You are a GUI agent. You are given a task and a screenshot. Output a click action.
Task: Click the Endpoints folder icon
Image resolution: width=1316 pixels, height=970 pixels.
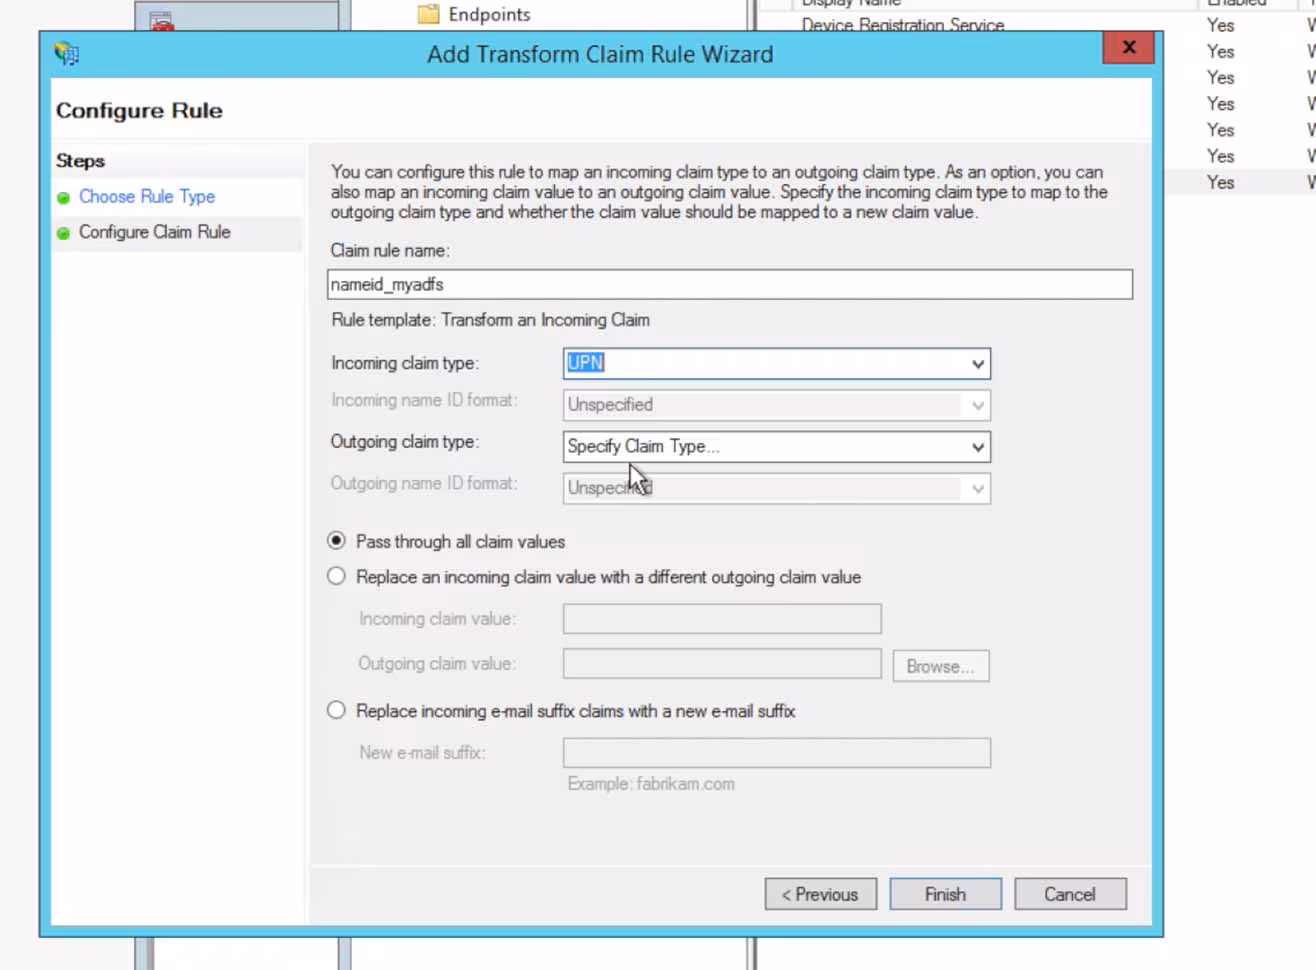pos(429,14)
